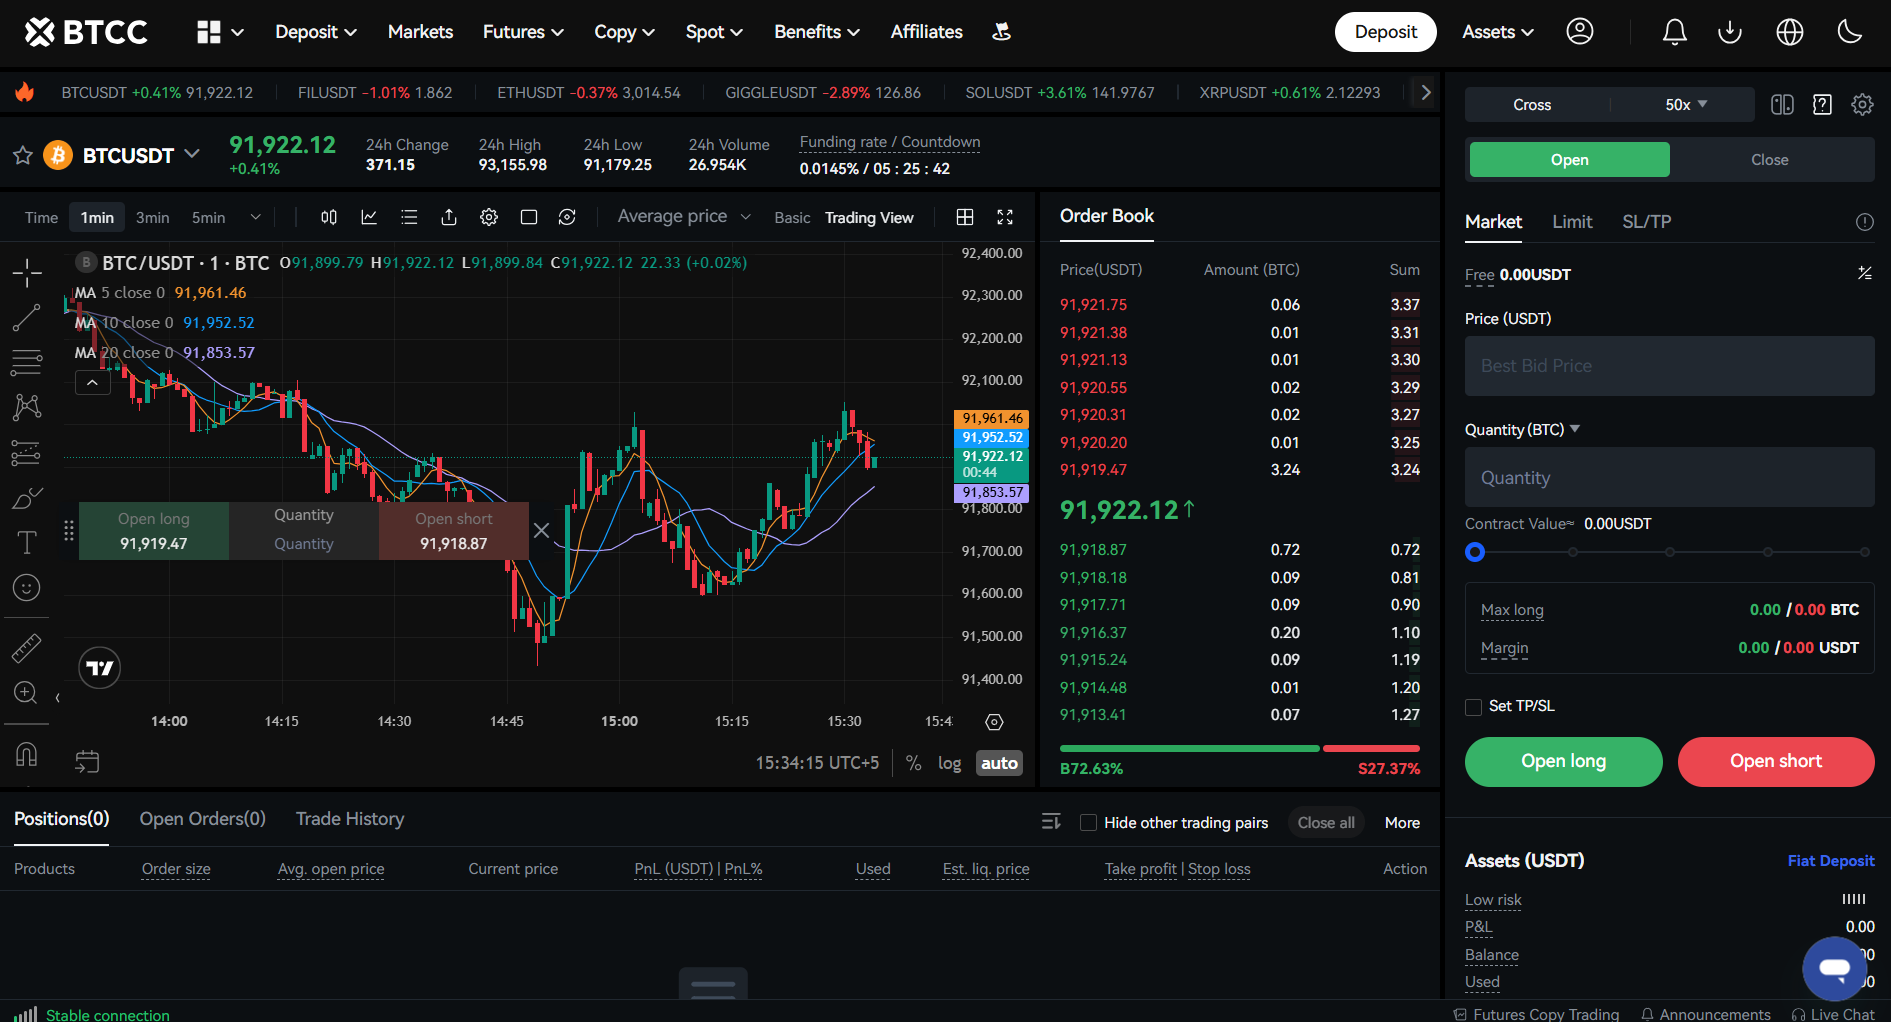This screenshot has width=1891, height=1022.
Task: Expand the BTCUSDT pair selector
Action: click(x=191, y=154)
